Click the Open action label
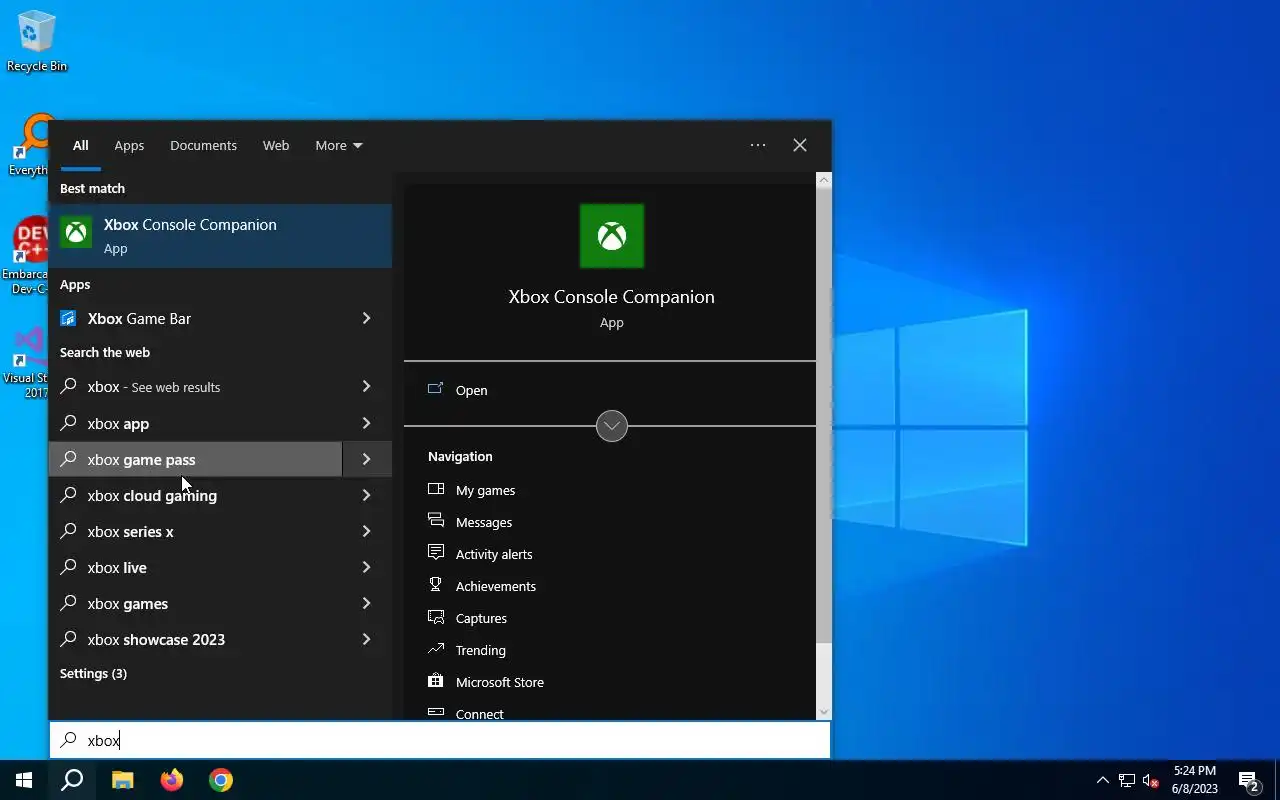The image size is (1280, 800). click(471, 390)
